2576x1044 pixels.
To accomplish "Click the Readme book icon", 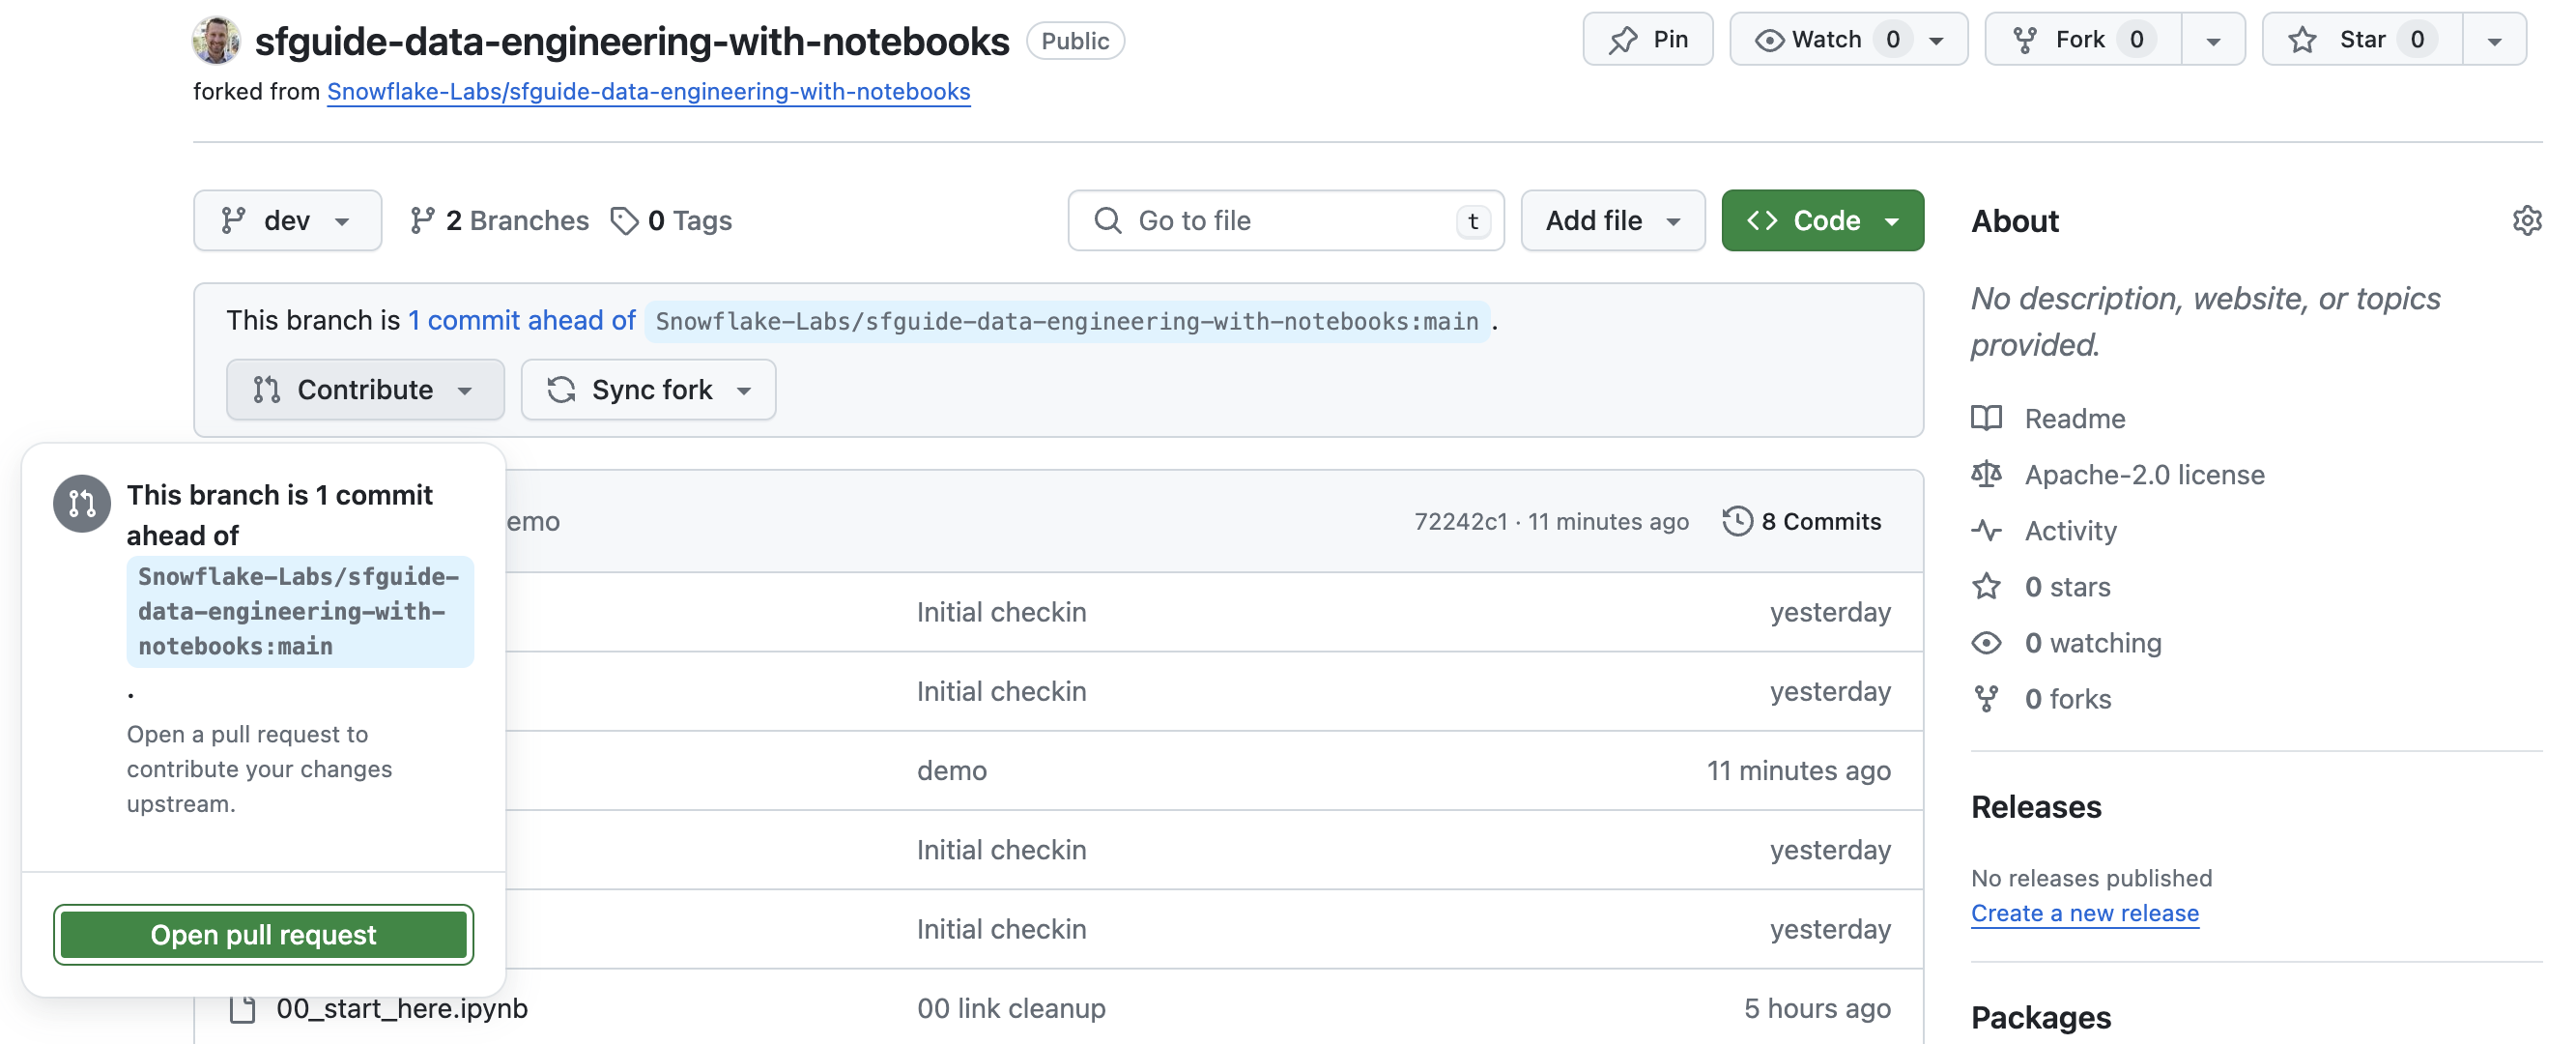I will click(1986, 418).
